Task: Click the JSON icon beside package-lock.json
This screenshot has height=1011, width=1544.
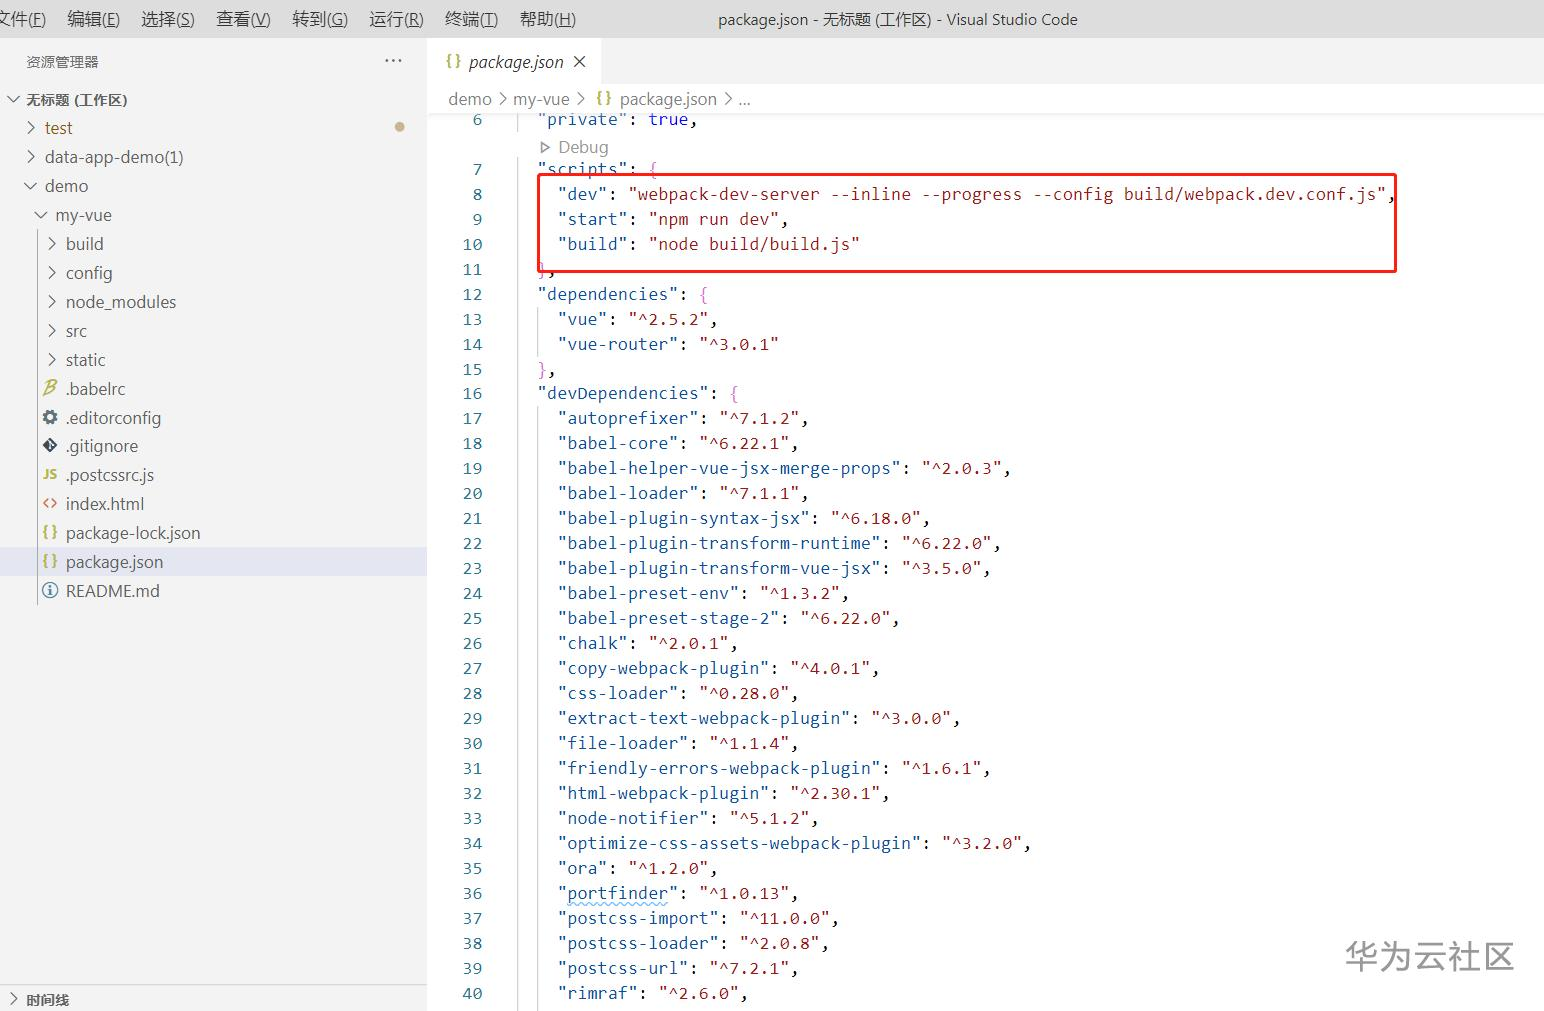Action: coord(50,533)
